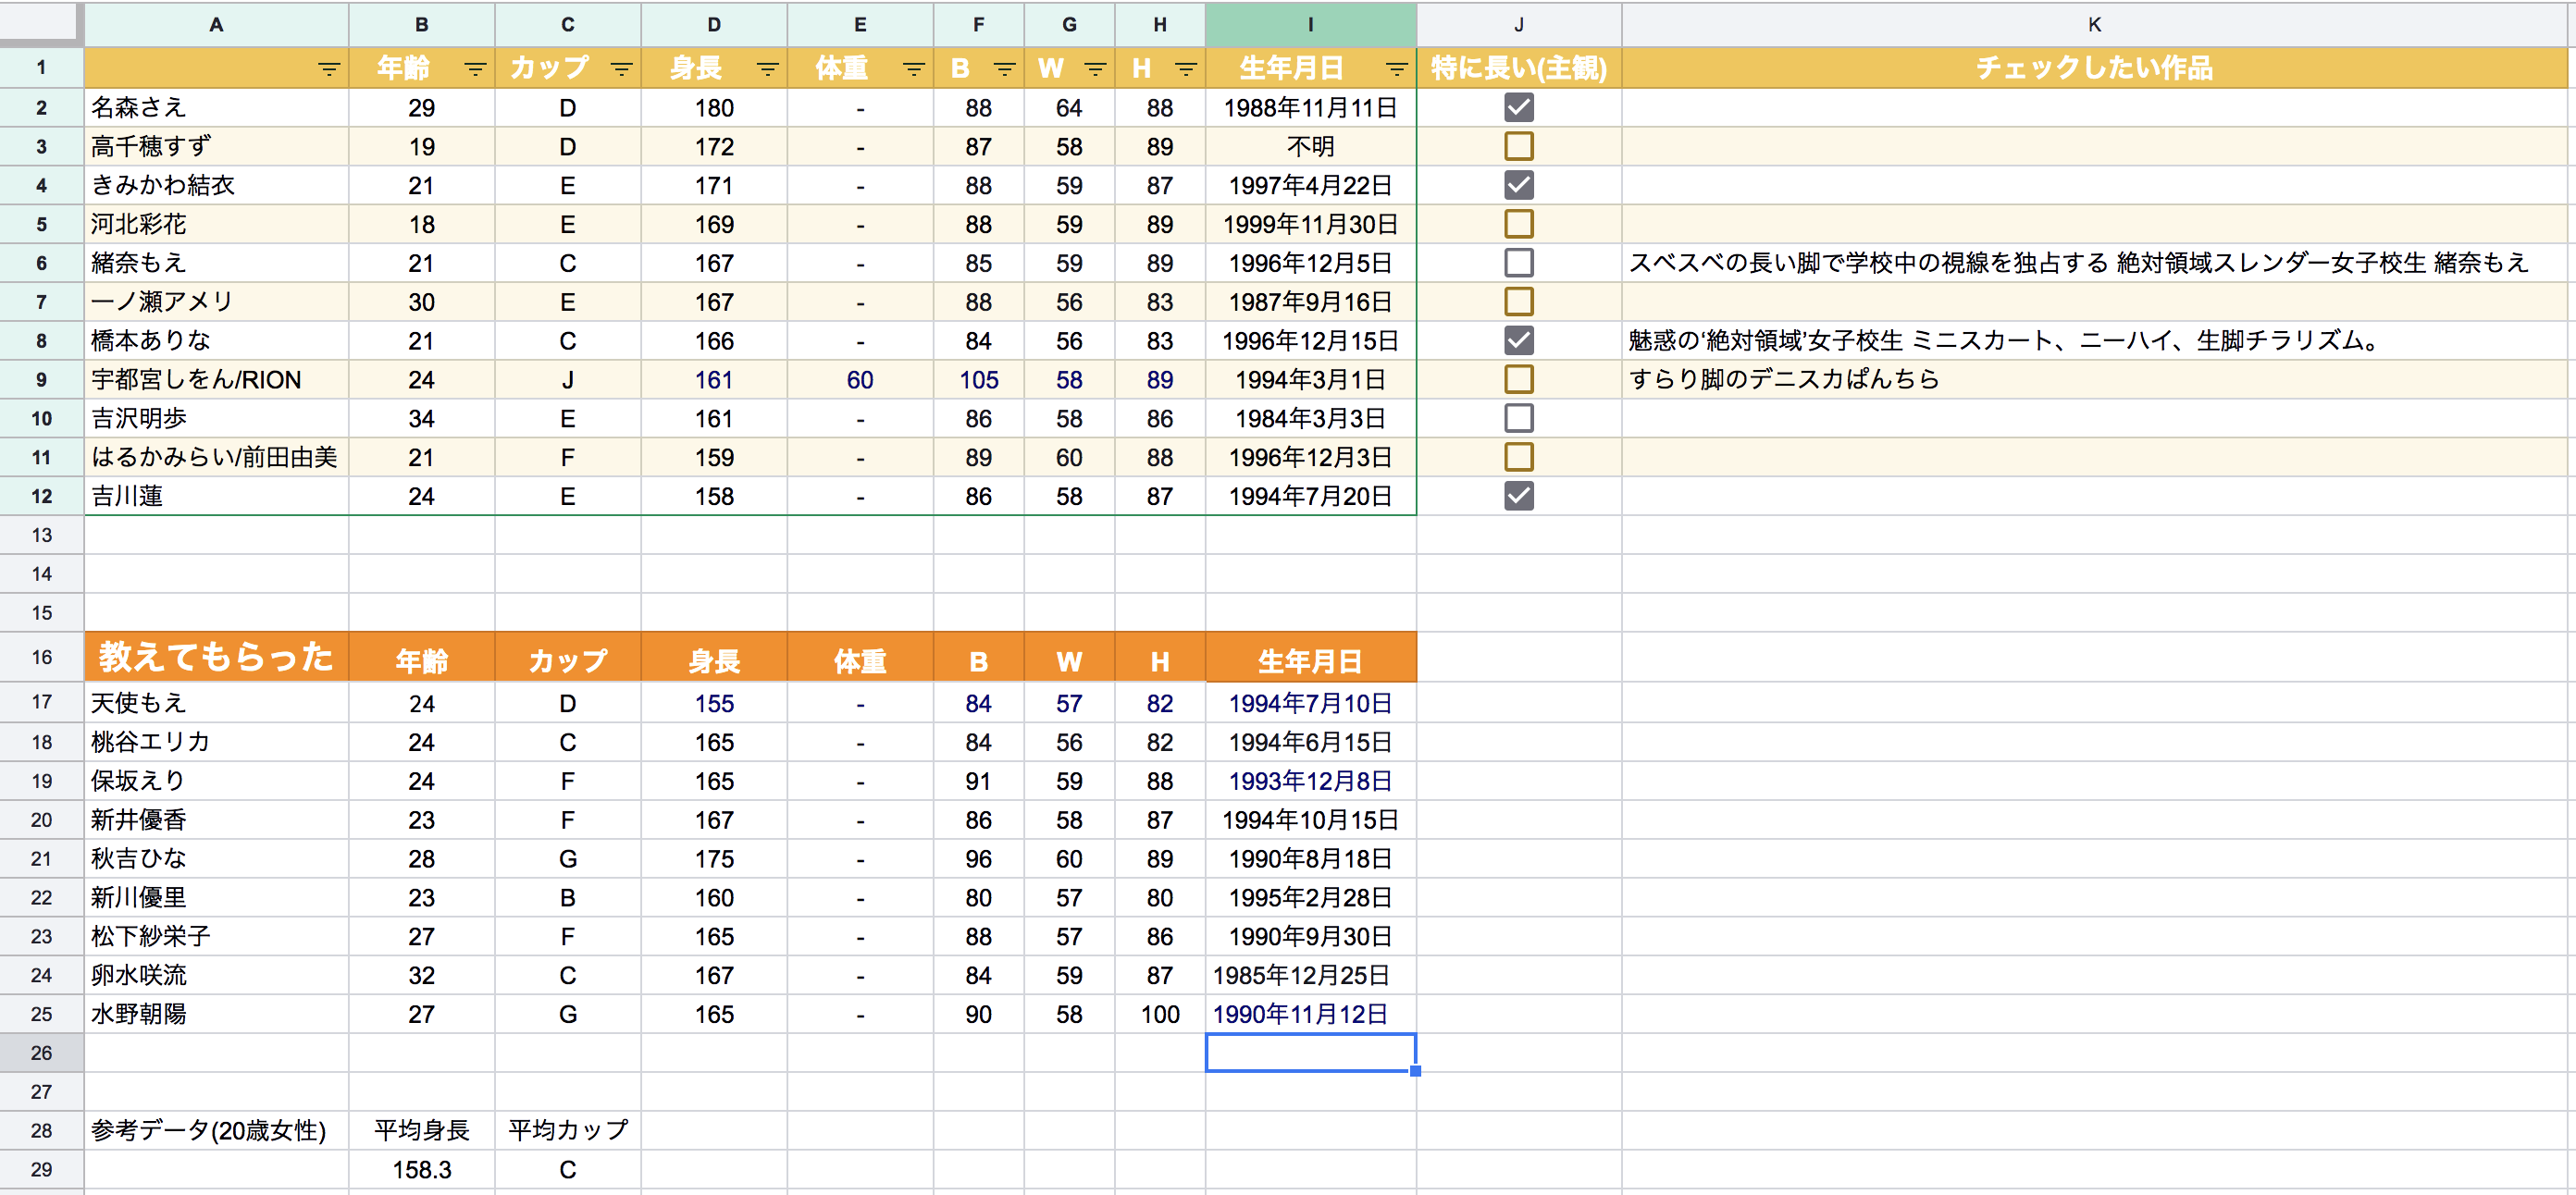Click the 生年月日 column filter icon
2576x1195 pixels.
pos(1396,69)
